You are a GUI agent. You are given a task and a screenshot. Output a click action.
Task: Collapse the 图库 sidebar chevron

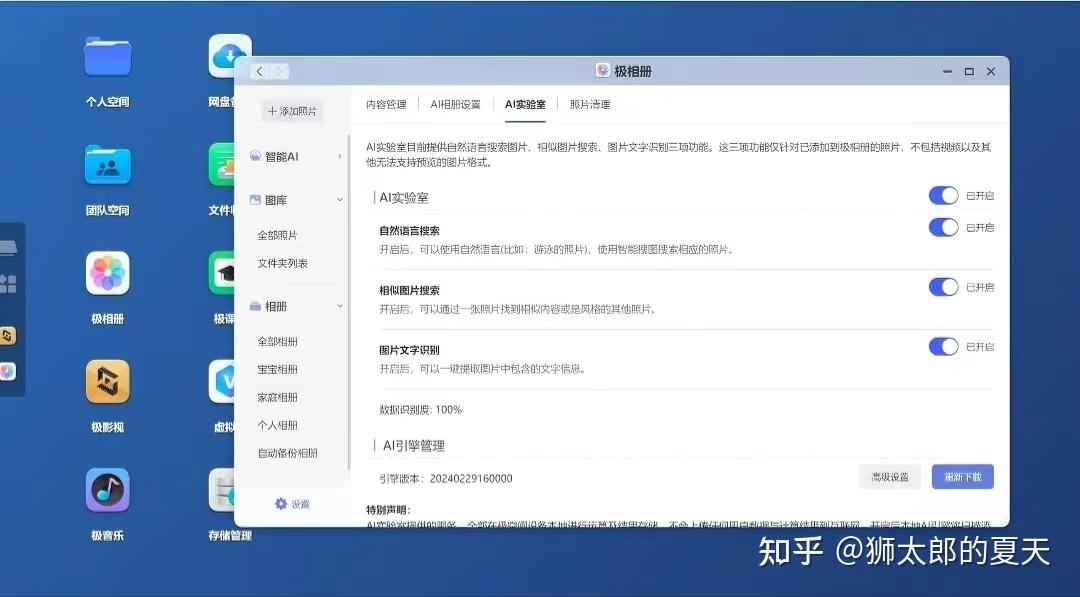[x=340, y=200]
